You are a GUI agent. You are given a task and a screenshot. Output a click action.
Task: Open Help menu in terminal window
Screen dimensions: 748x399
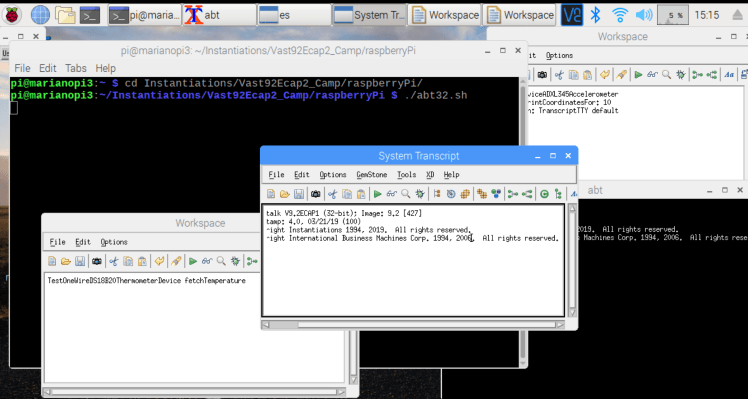coord(105,68)
